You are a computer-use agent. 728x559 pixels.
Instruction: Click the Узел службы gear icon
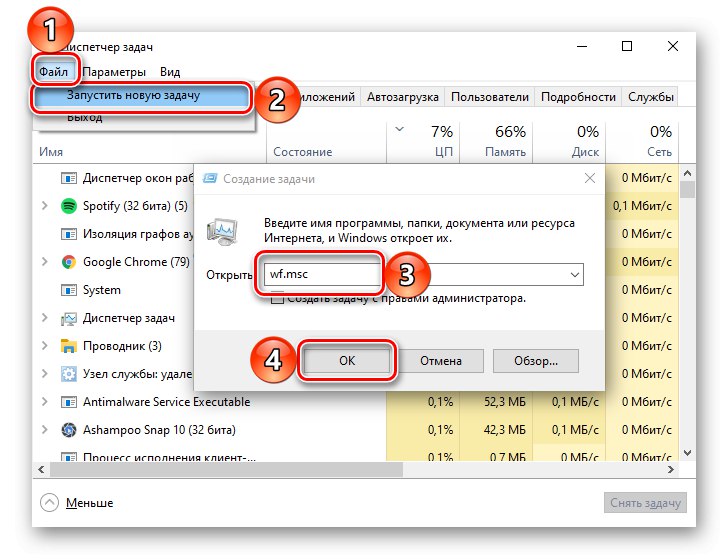pos(69,374)
